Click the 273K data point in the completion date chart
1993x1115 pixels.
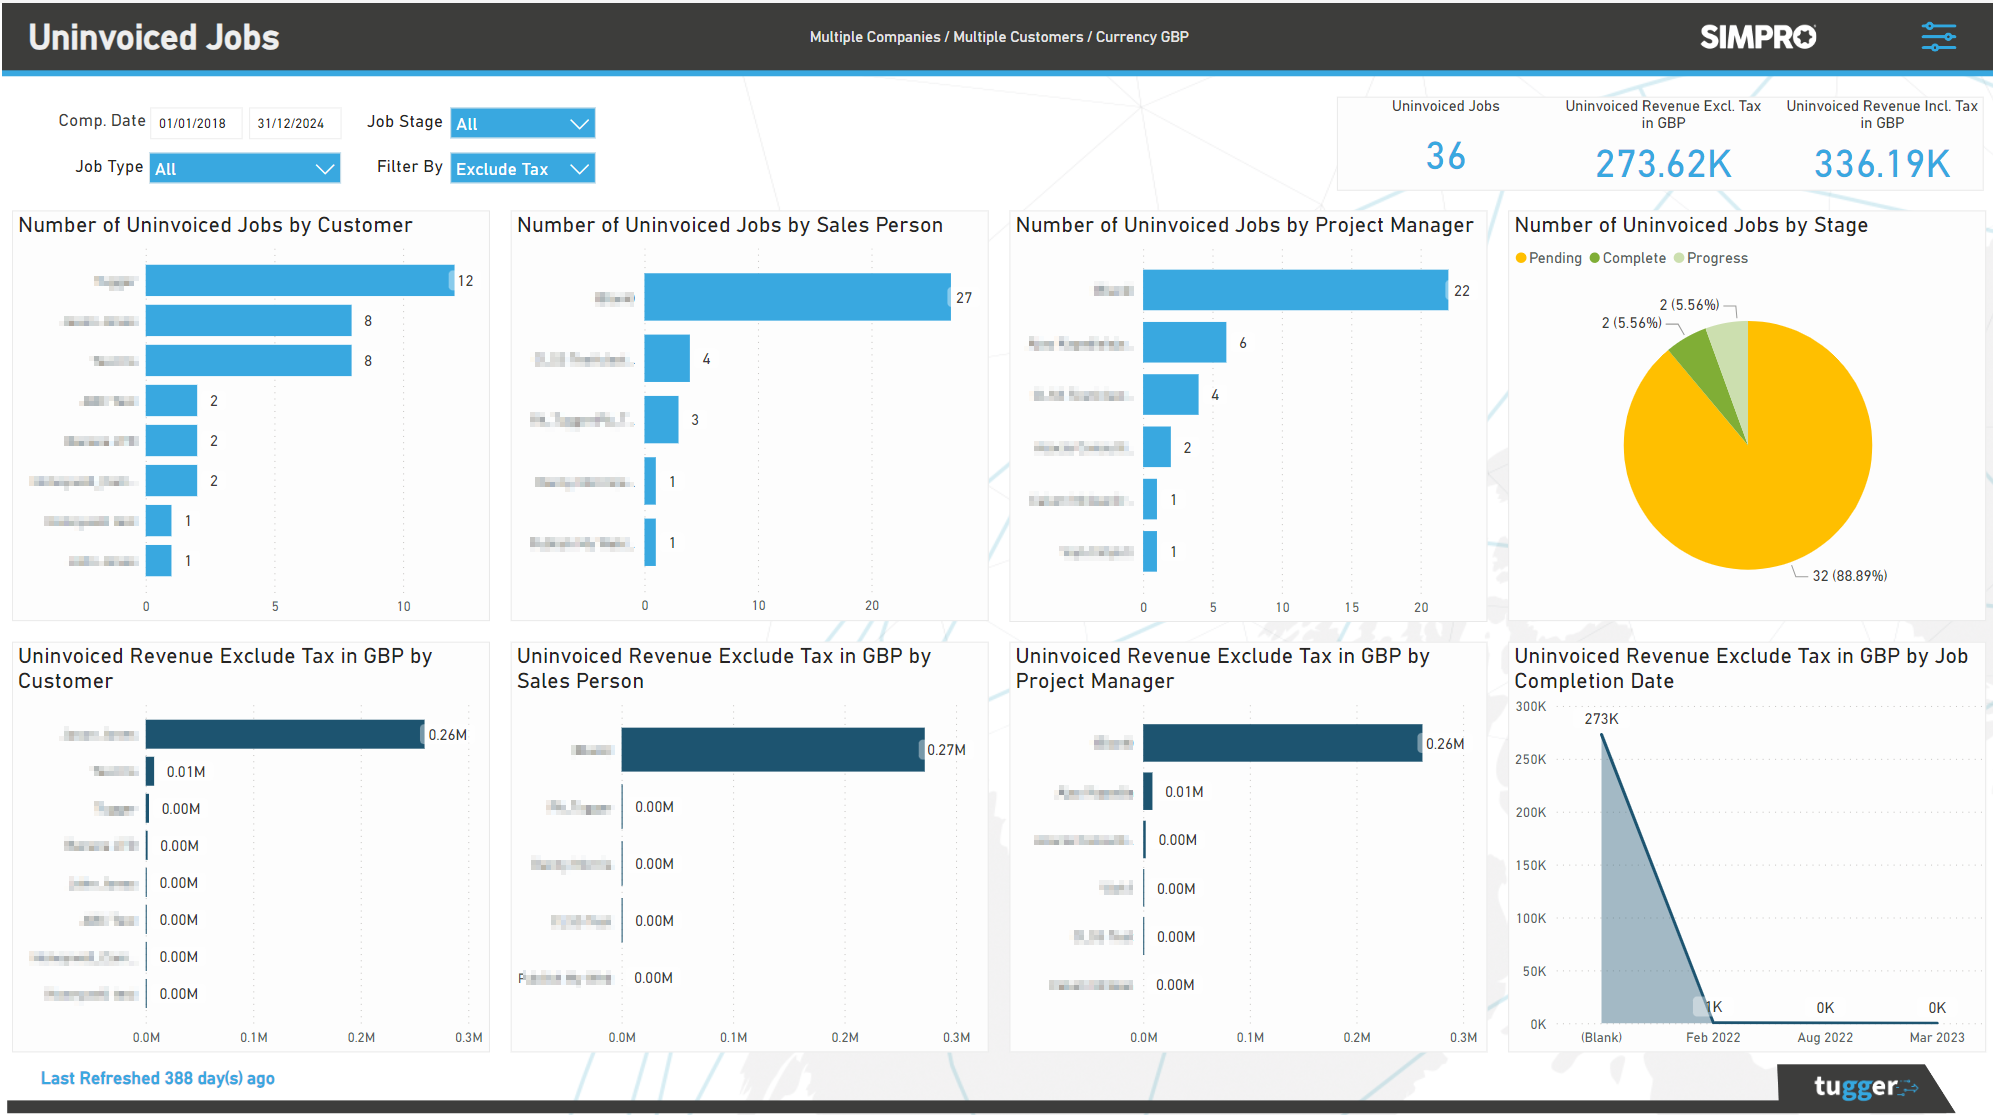pyautogui.click(x=1601, y=733)
